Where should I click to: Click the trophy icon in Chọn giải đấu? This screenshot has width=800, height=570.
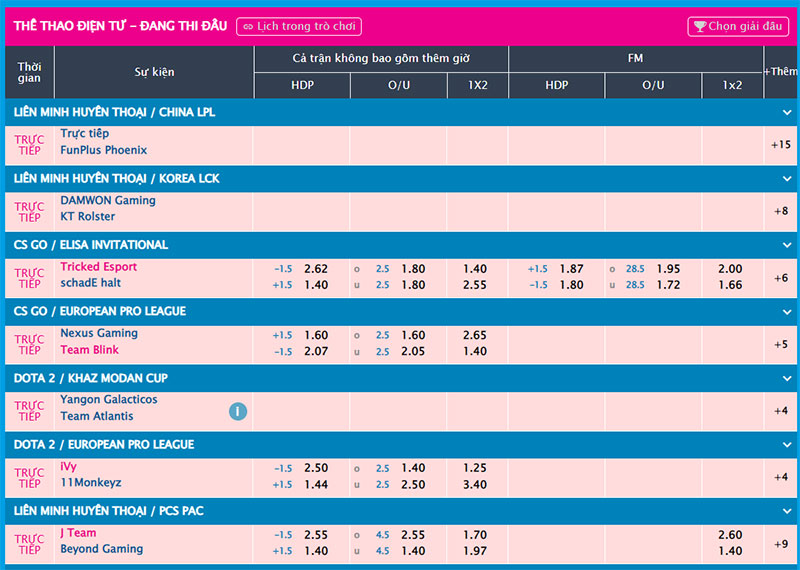[x=699, y=27]
